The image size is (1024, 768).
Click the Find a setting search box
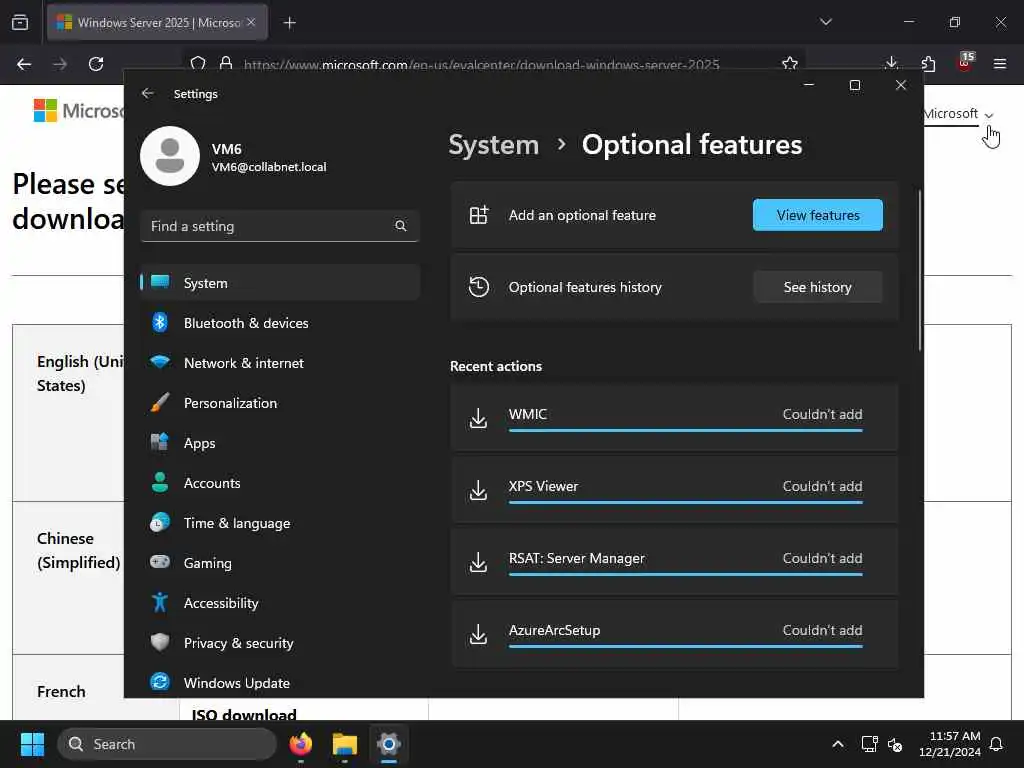[280, 226]
